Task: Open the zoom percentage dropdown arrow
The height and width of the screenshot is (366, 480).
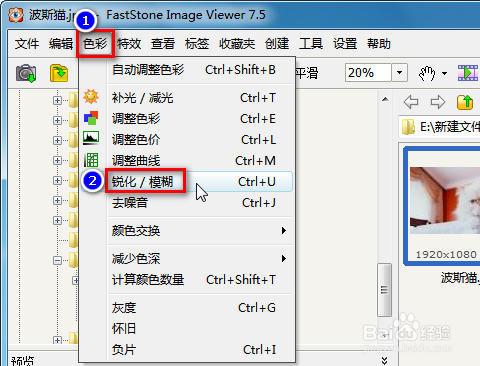Action: [x=399, y=73]
